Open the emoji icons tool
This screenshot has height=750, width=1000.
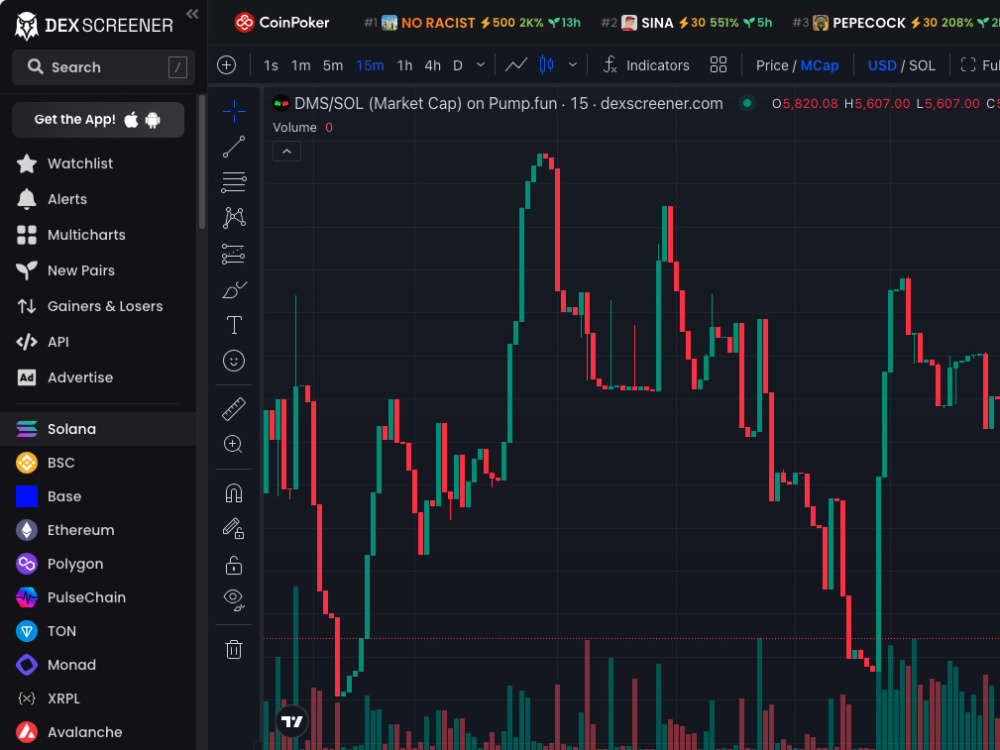pyautogui.click(x=234, y=361)
